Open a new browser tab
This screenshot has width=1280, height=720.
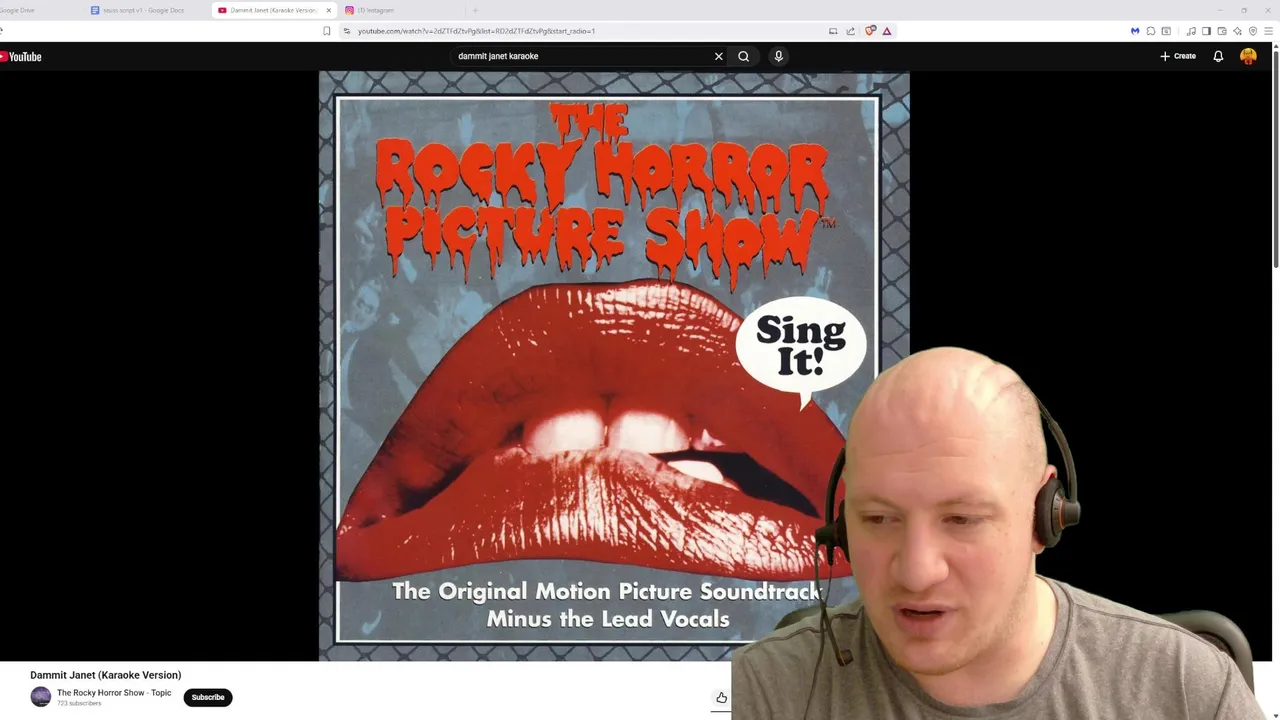click(x=475, y=10)
